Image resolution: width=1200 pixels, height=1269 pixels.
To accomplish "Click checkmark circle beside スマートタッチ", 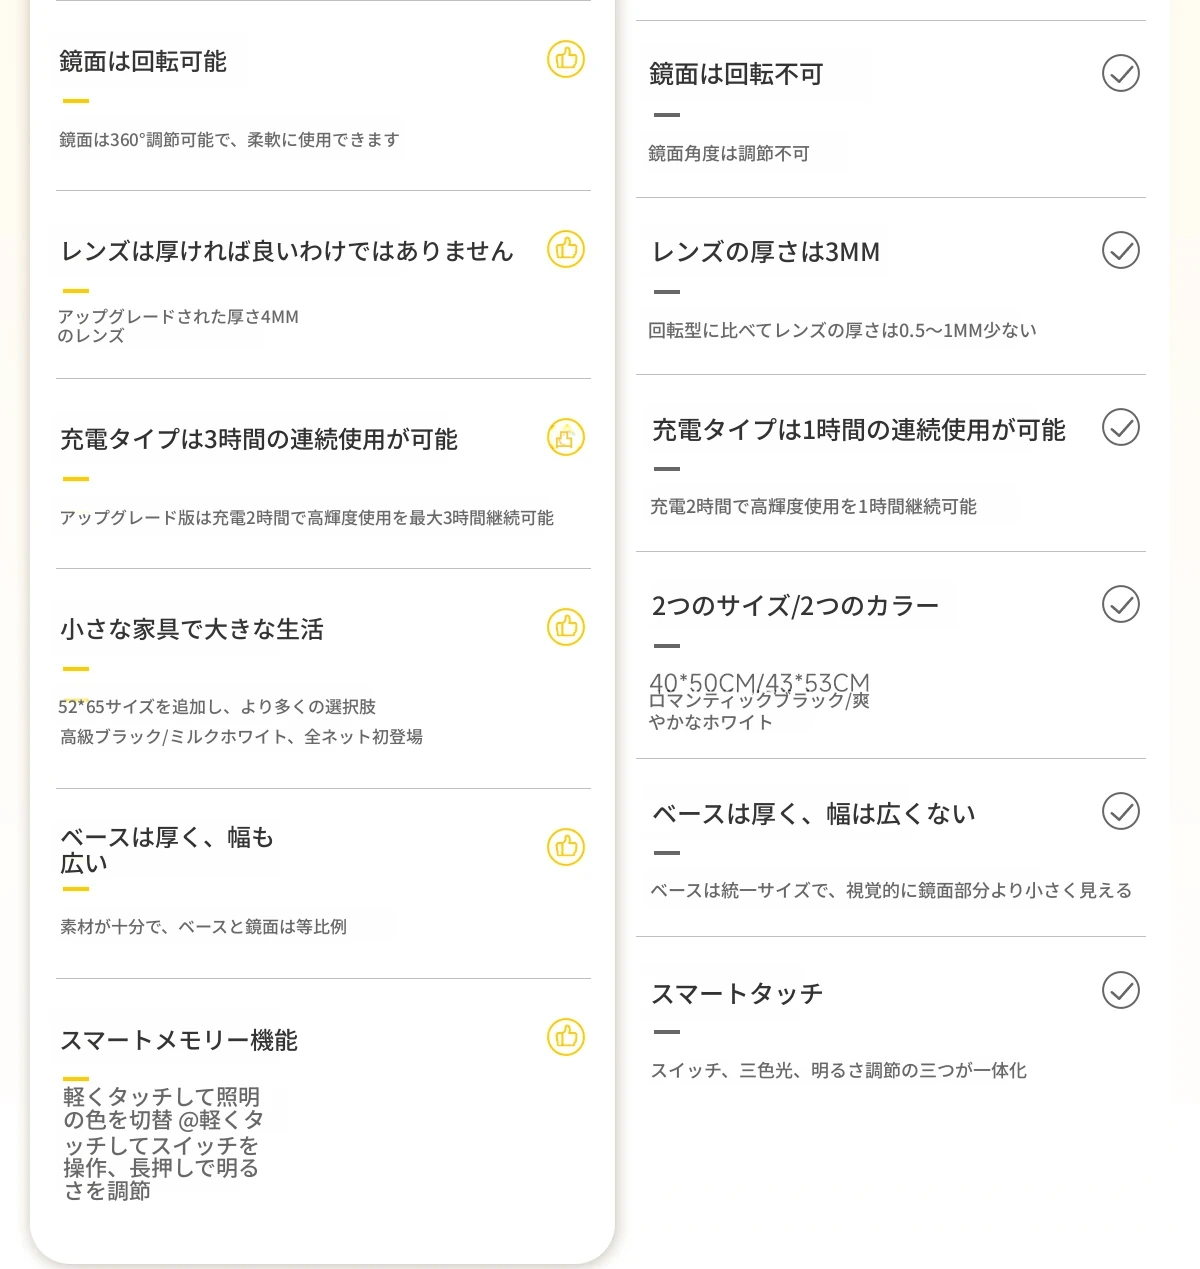I will (1120, 990).
